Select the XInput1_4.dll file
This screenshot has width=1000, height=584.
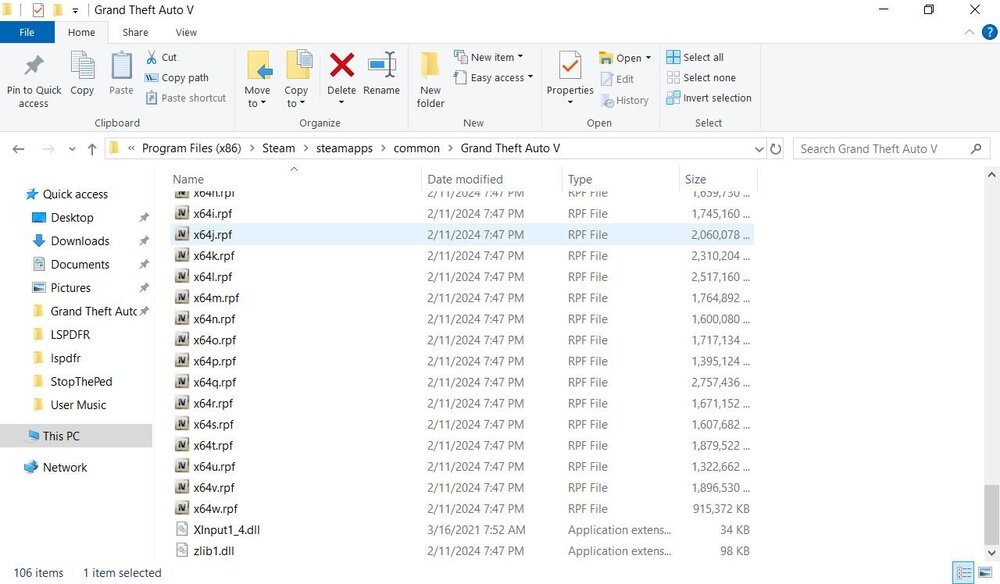[462, 530]
